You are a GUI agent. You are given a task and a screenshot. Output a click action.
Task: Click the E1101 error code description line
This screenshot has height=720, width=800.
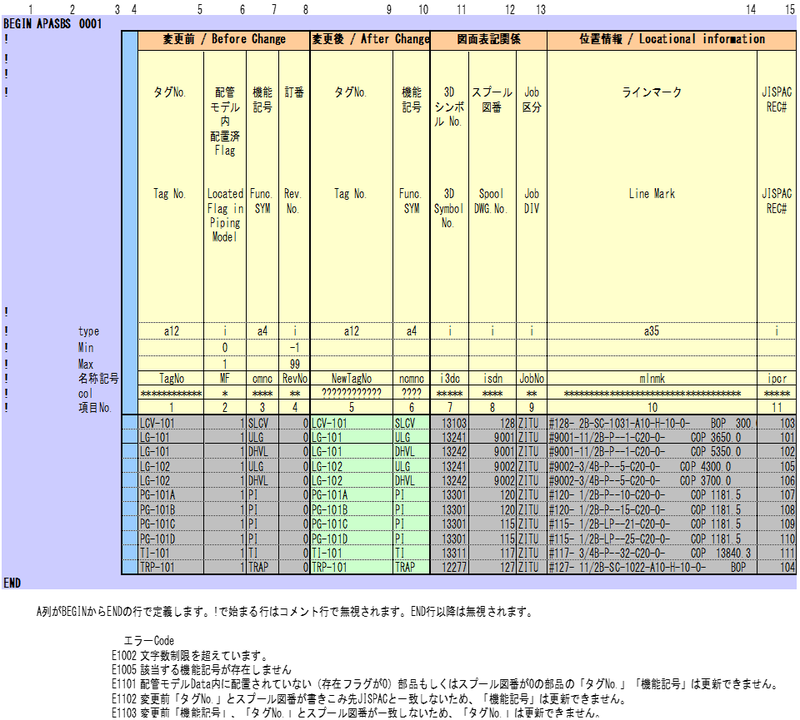(444, 685)
